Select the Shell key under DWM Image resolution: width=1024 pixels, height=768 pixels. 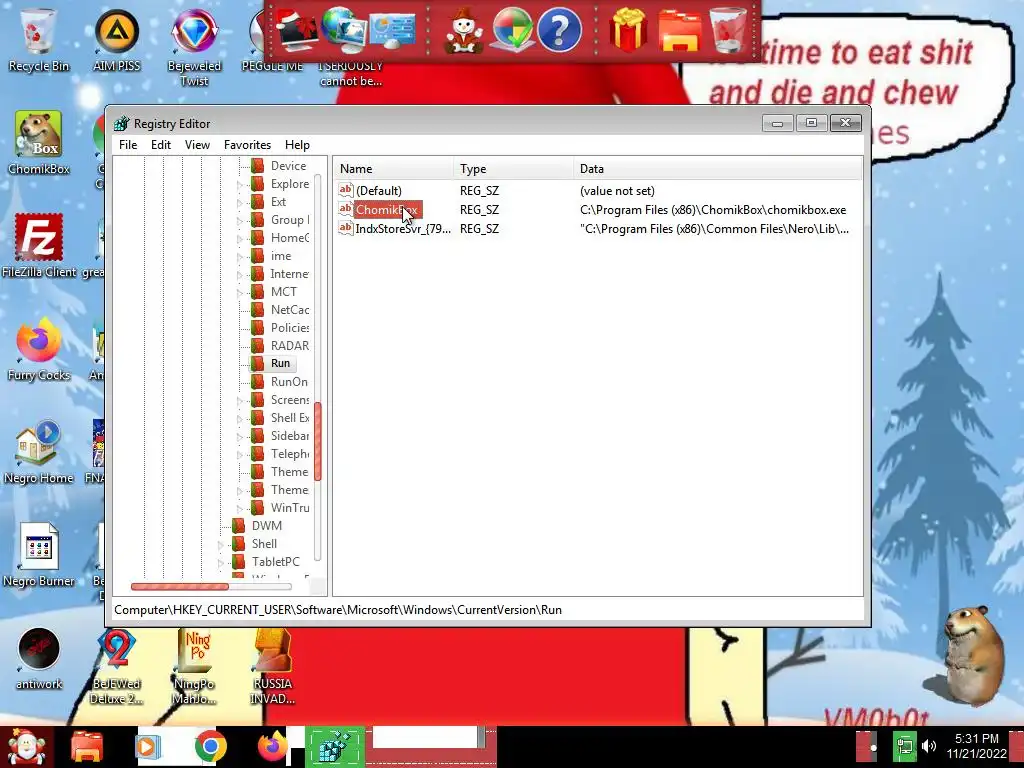(x=264, y=543)
